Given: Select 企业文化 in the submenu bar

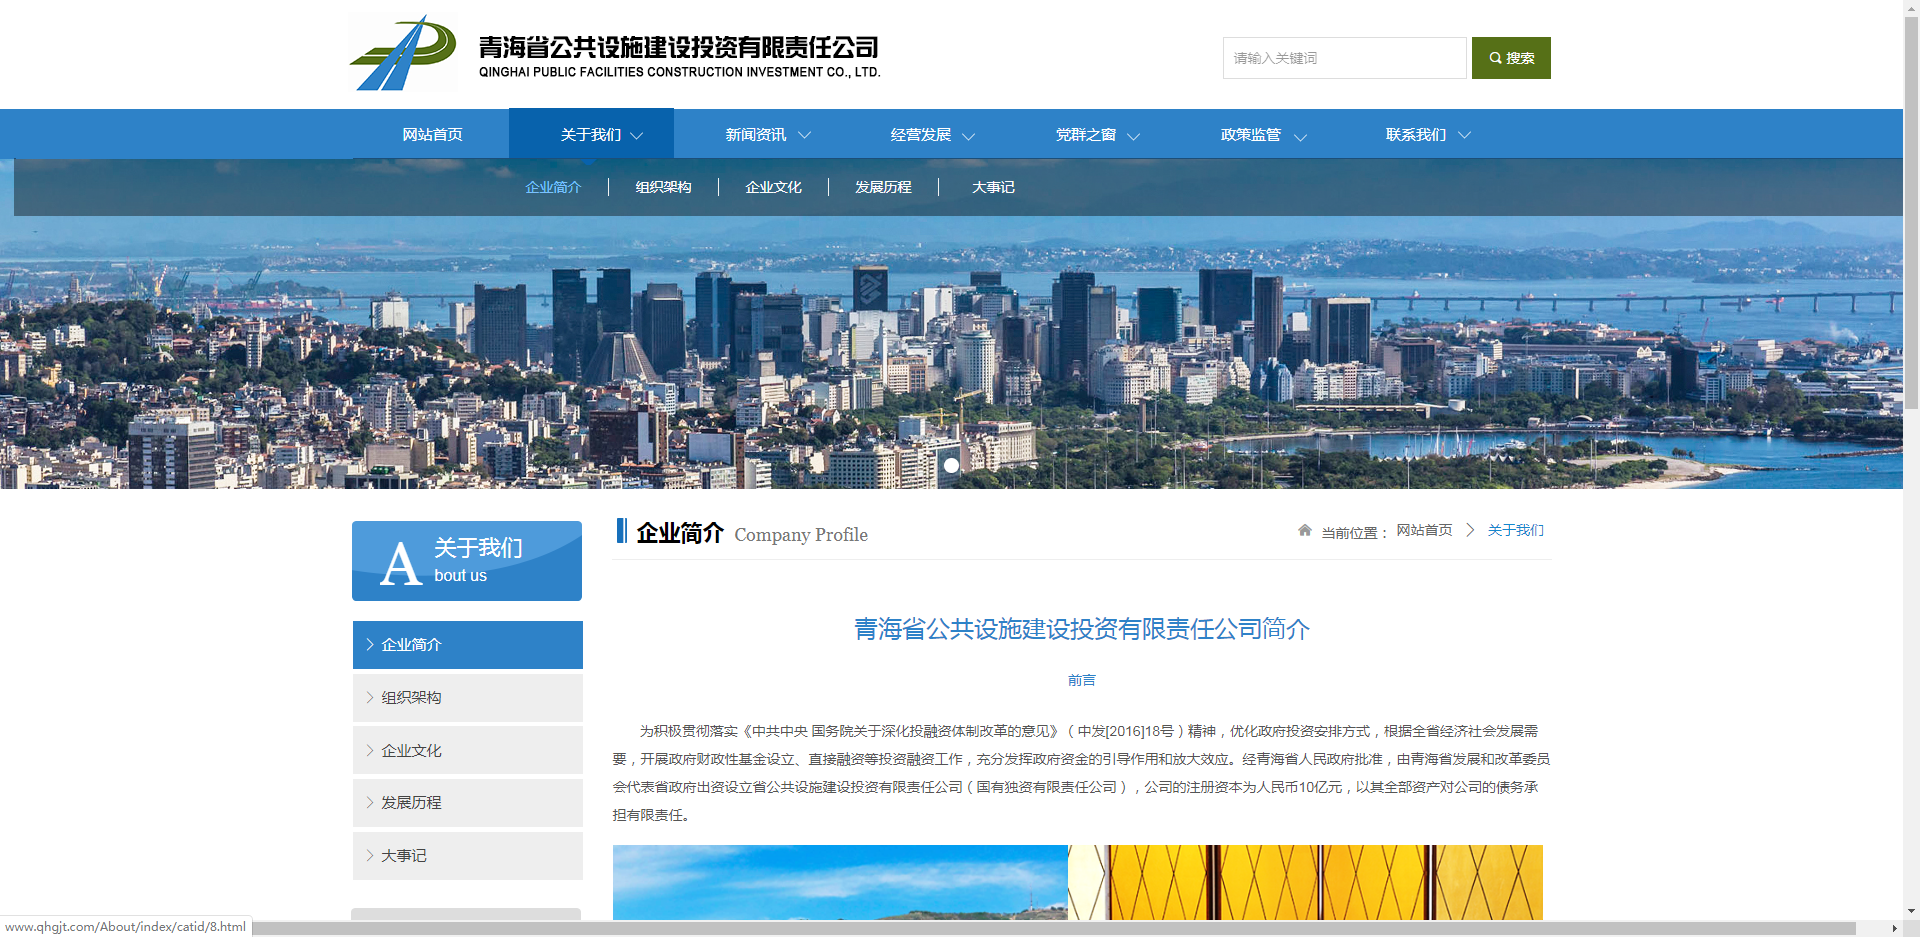Looking at the screenshot, I should coord(773,187).
